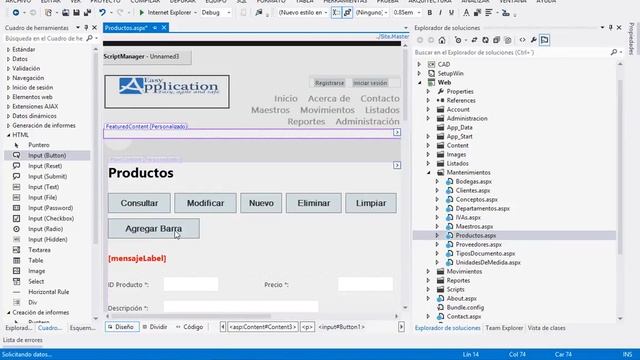Expand the Datos toolbox group
The width and height of the screenshot is (640, 360).
pos(9,59)
